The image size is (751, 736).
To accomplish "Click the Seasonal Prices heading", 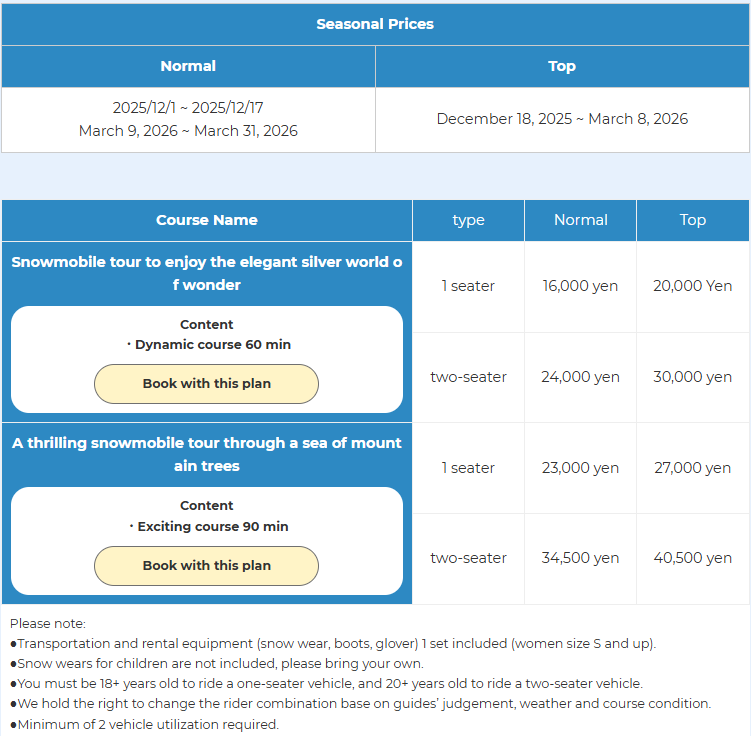I will tap(375, 24).
